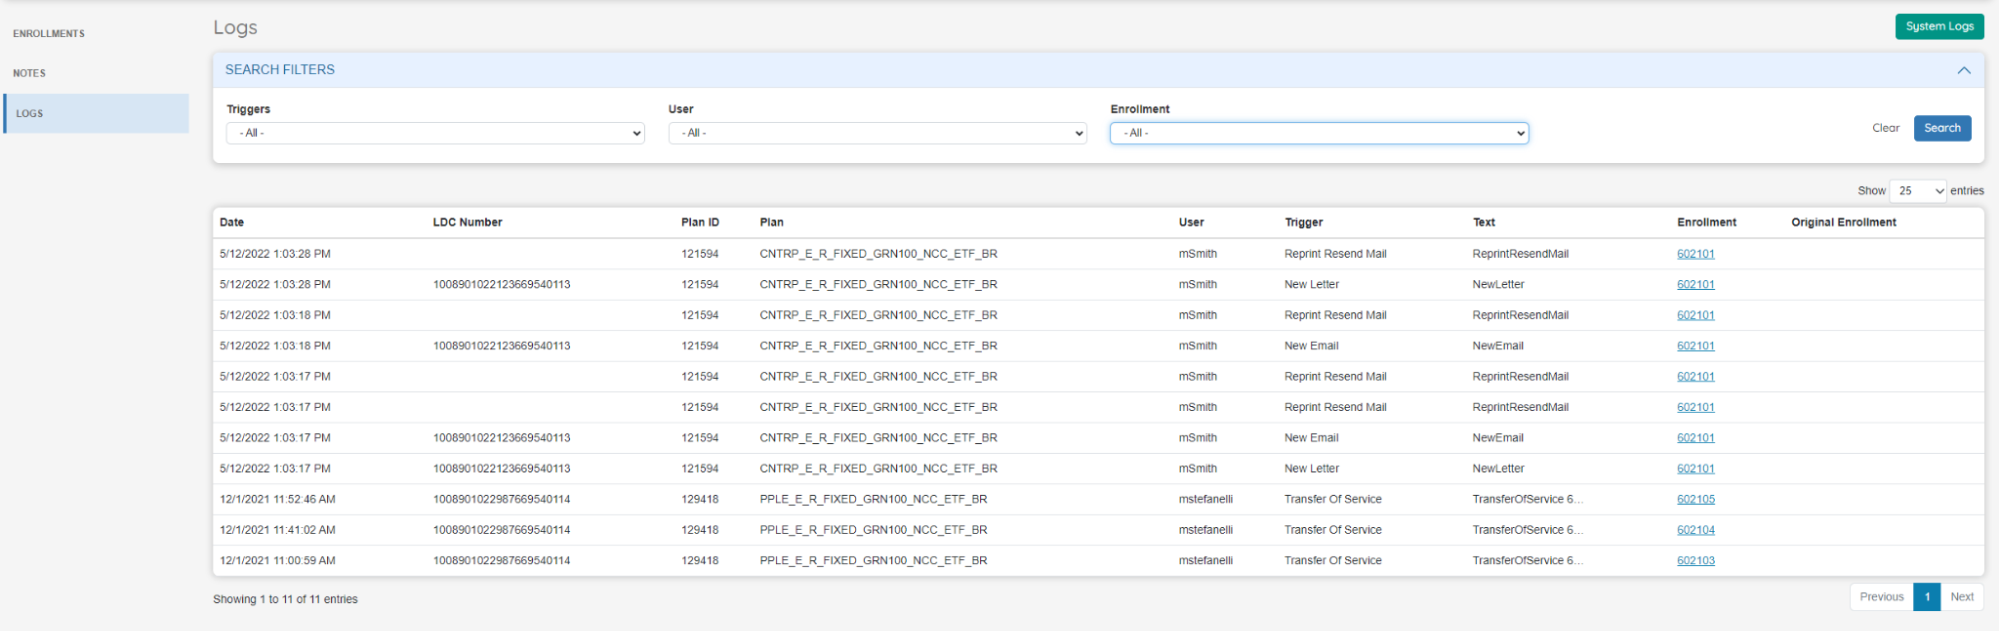Open enrollment 602101 in 1:03:18 PM New Email row
Screen dimensions: 1999x631
pos(1695,347)
